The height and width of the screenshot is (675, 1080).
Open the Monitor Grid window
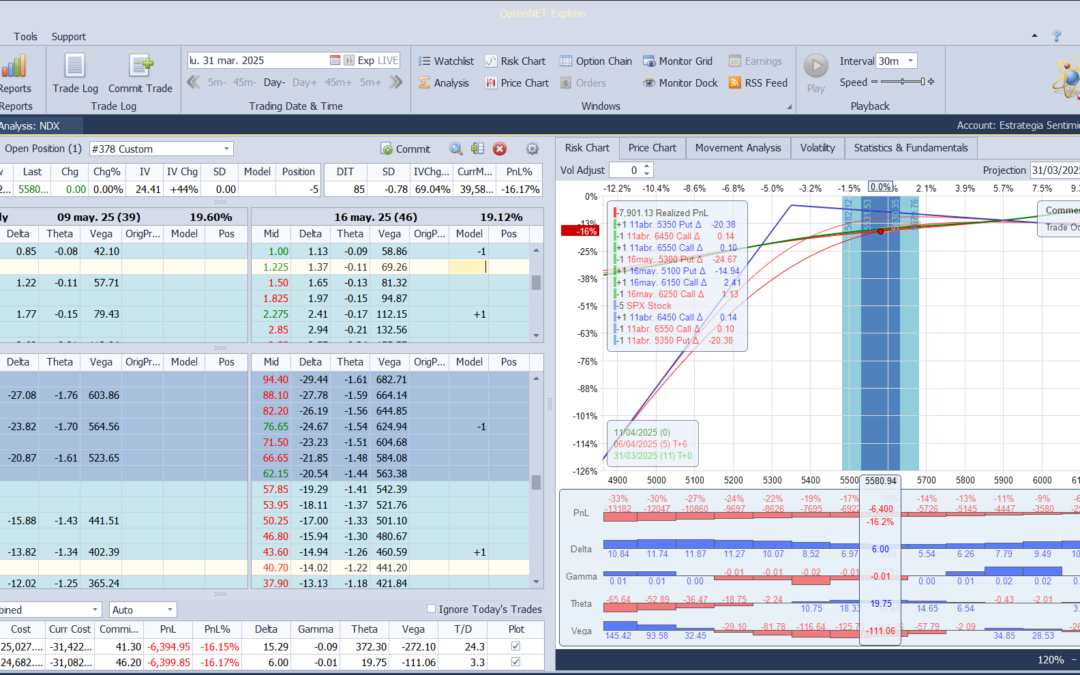[x=678, y=61]
